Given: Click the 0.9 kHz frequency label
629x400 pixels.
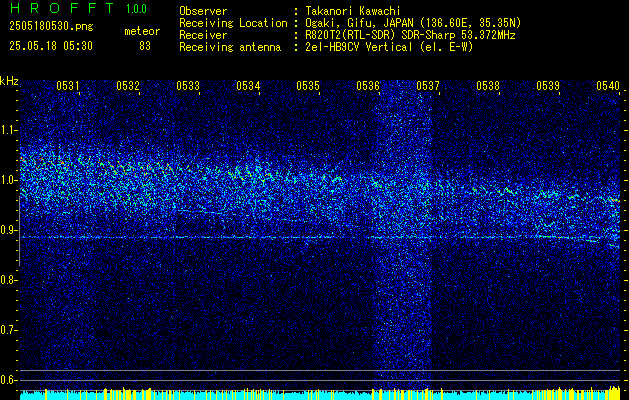Looking at the screenshot, I should click(9, 230).
